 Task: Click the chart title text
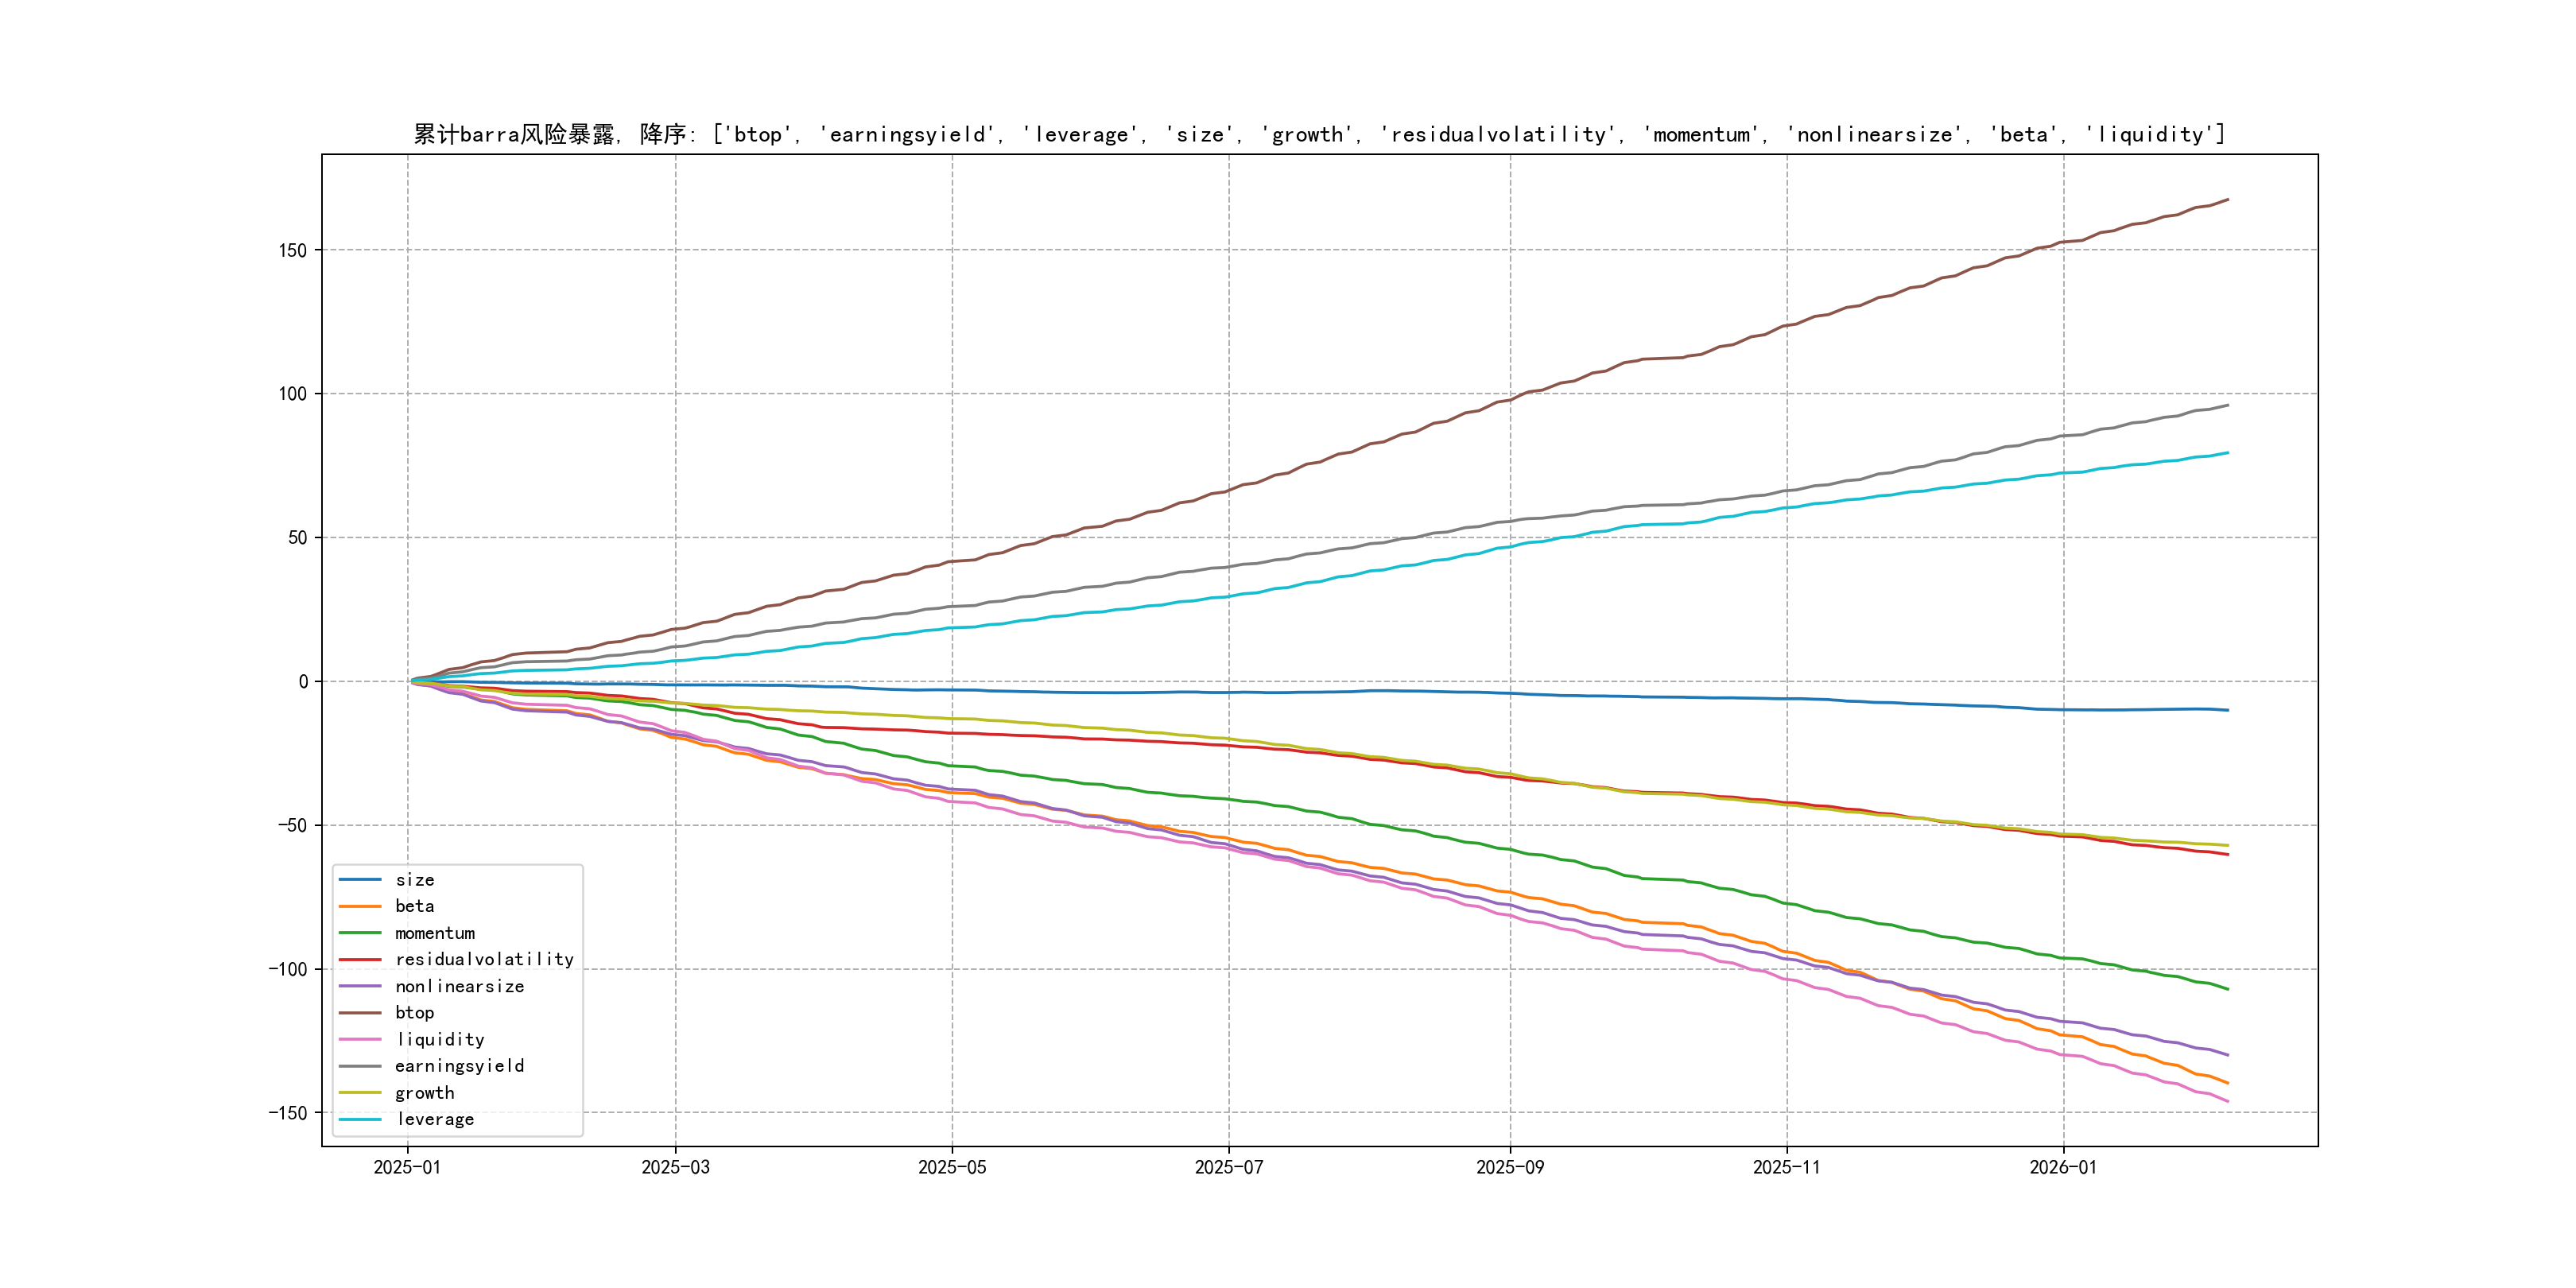coord(1319,134)
